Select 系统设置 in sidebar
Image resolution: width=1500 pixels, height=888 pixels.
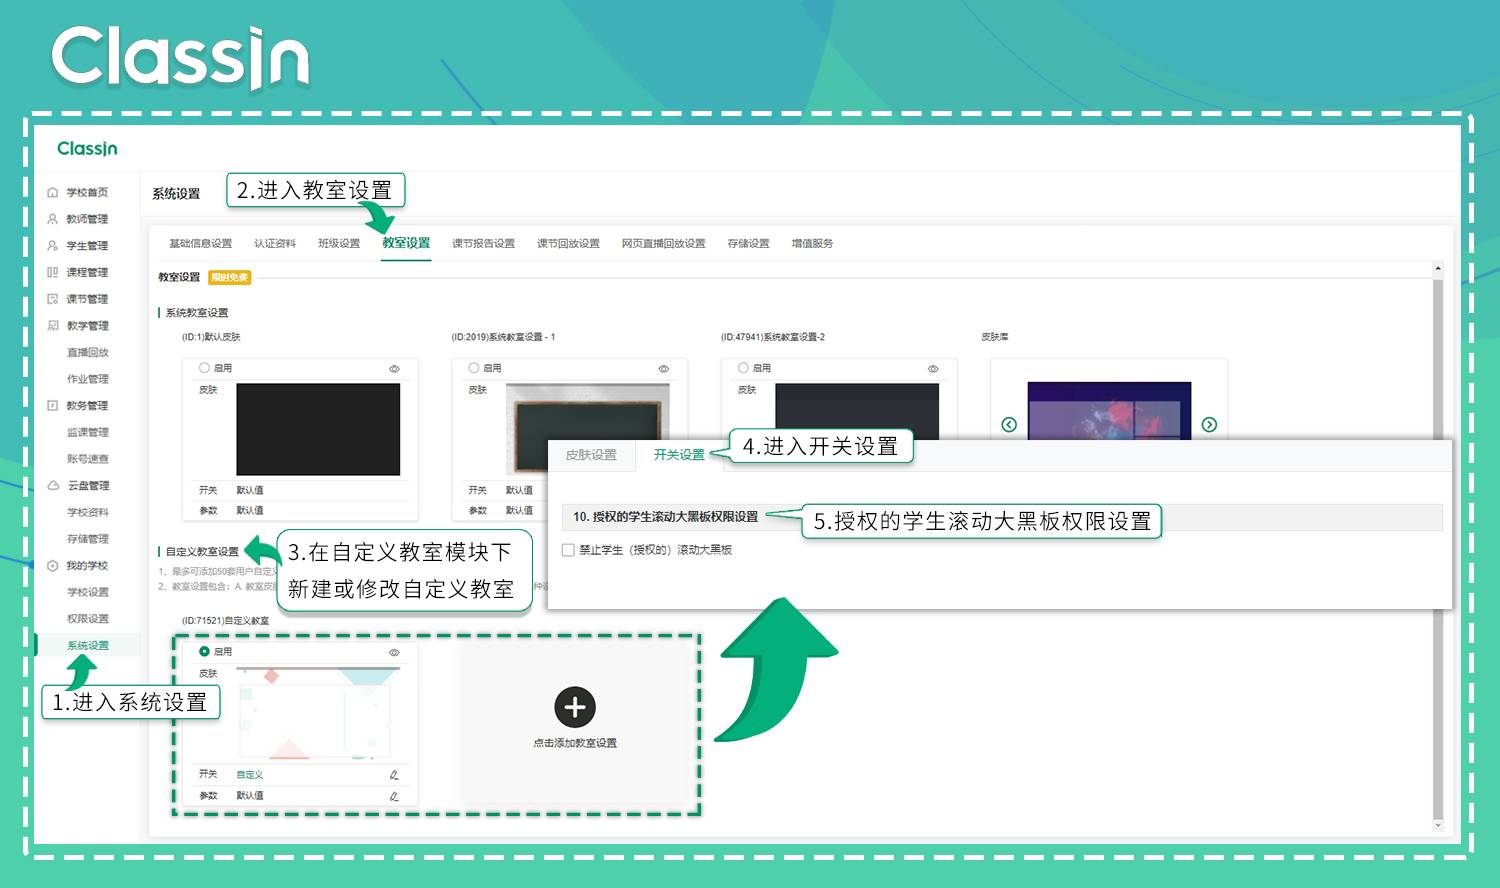(88, 645)
